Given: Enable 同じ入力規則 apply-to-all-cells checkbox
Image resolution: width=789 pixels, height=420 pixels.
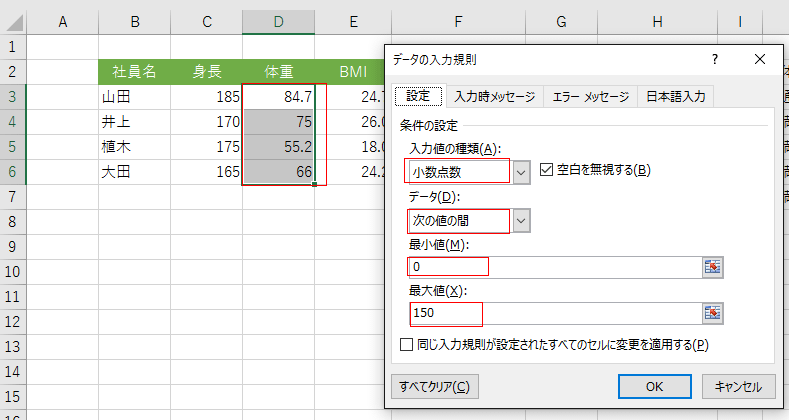Looking at the screenshot, I should (406, 345).
